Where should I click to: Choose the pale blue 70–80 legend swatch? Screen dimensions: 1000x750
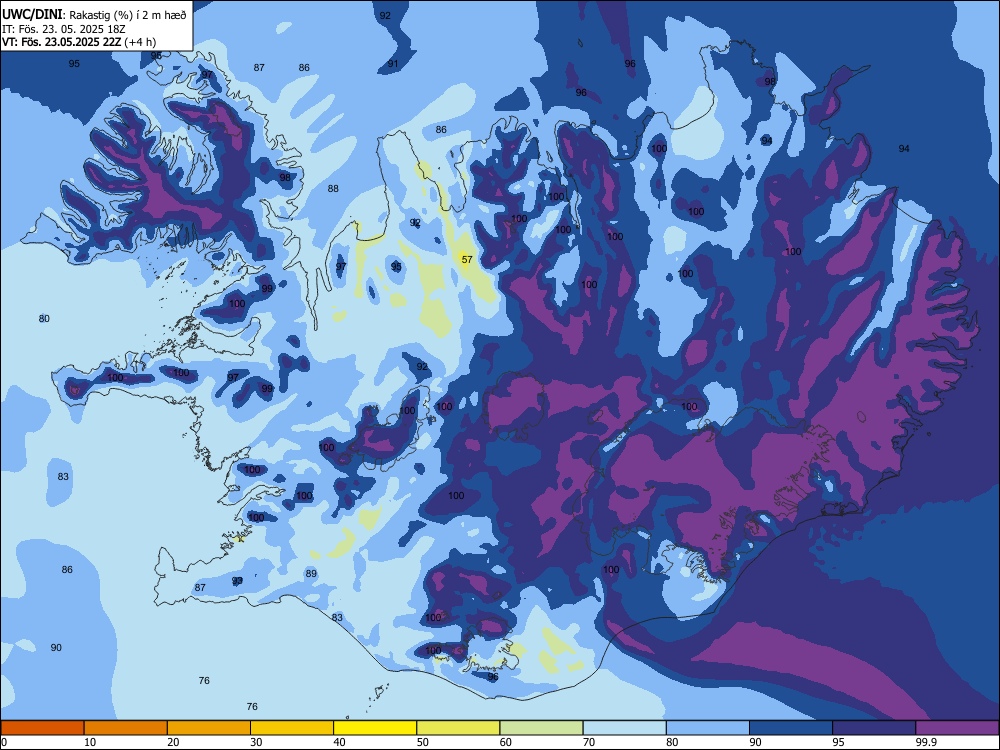624,728
